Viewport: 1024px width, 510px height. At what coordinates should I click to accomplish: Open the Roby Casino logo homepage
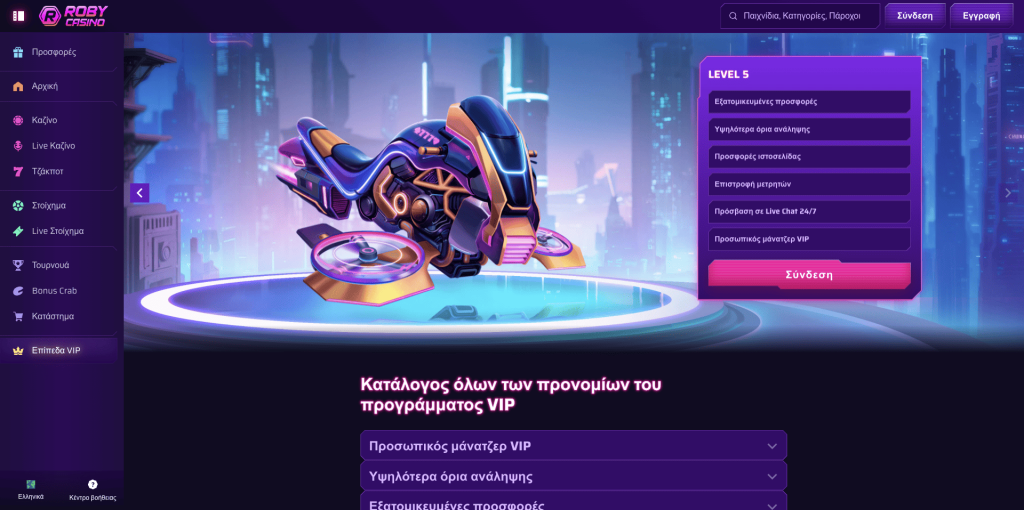coord(74,16)
